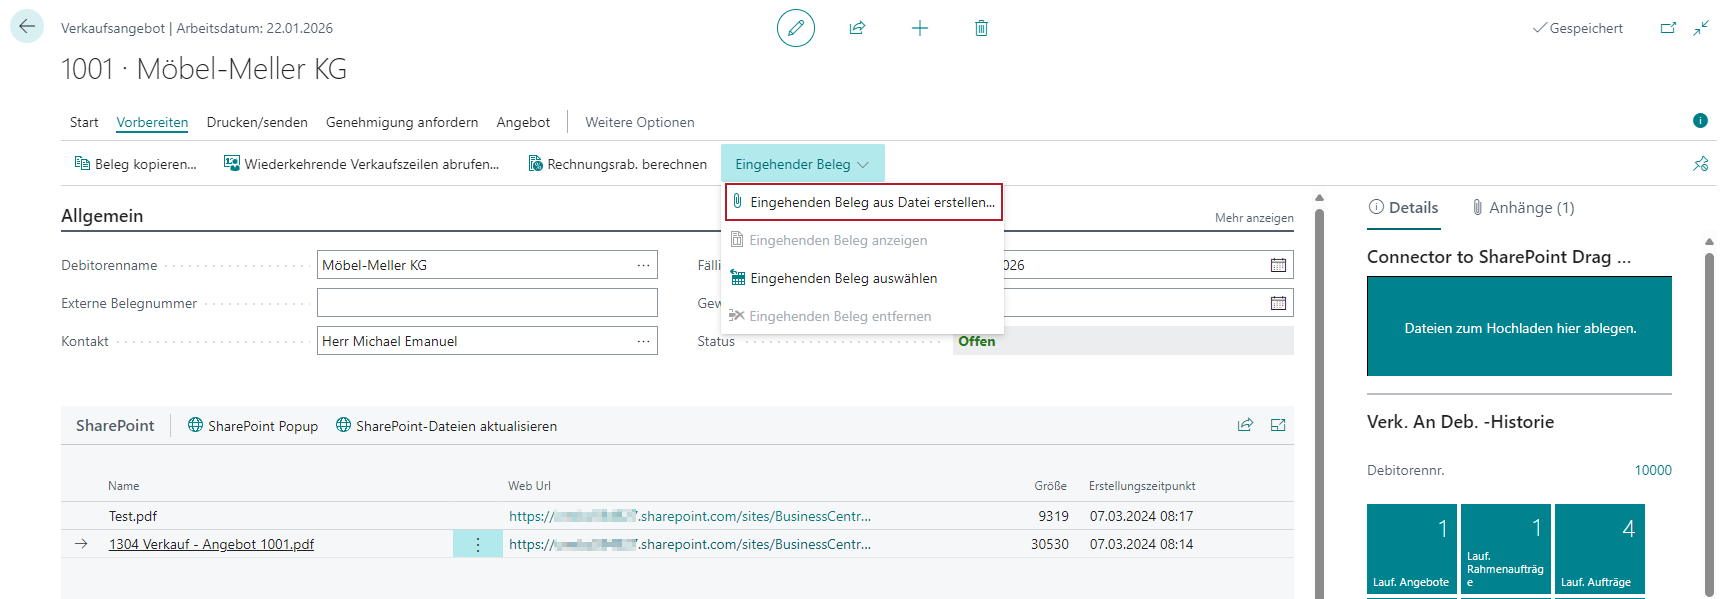1721x599 pixels.
Task: Click the pencil edit icon
Action: (795, 28)
